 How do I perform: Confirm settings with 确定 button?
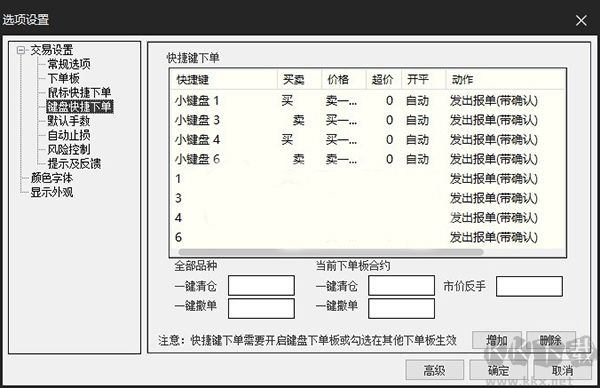pyautogui.click(x=499, y=370)
